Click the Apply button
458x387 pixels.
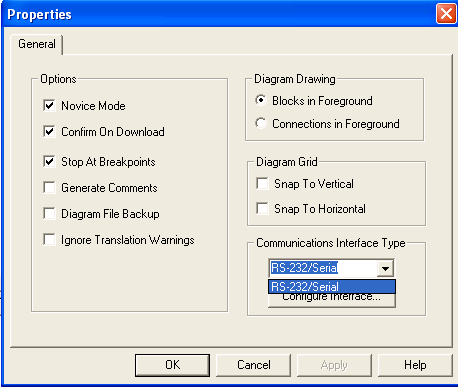pos(334,365)
